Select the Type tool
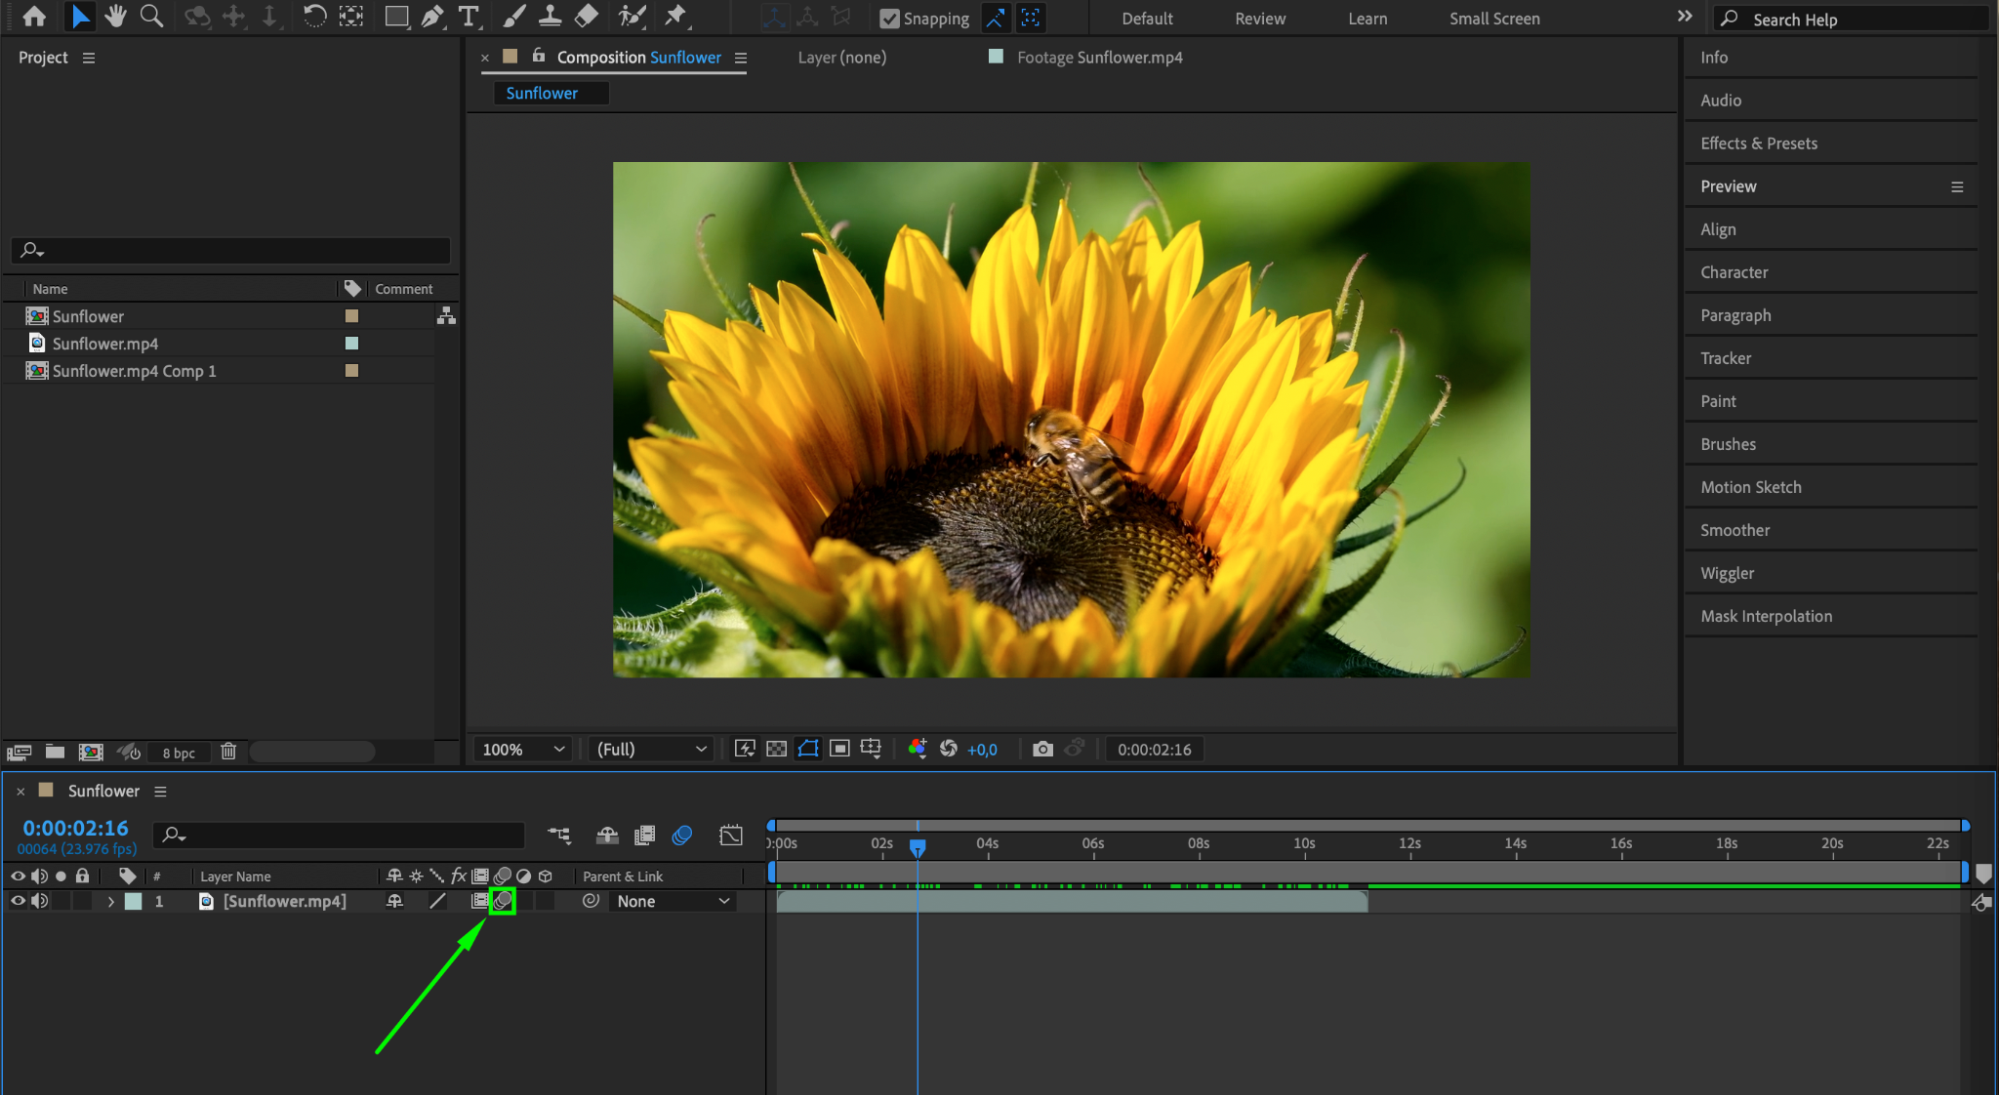Screen dimensions: 1999x1096 [x=468, y=16]
